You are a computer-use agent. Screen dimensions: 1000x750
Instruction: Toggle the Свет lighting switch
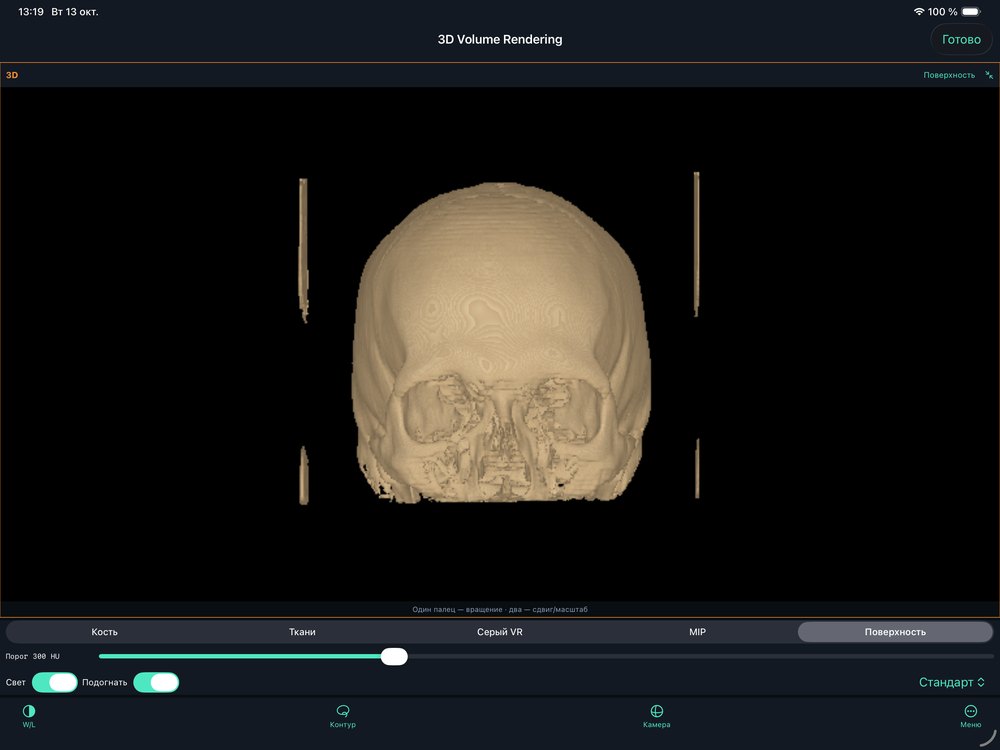(x=55, y=682)
